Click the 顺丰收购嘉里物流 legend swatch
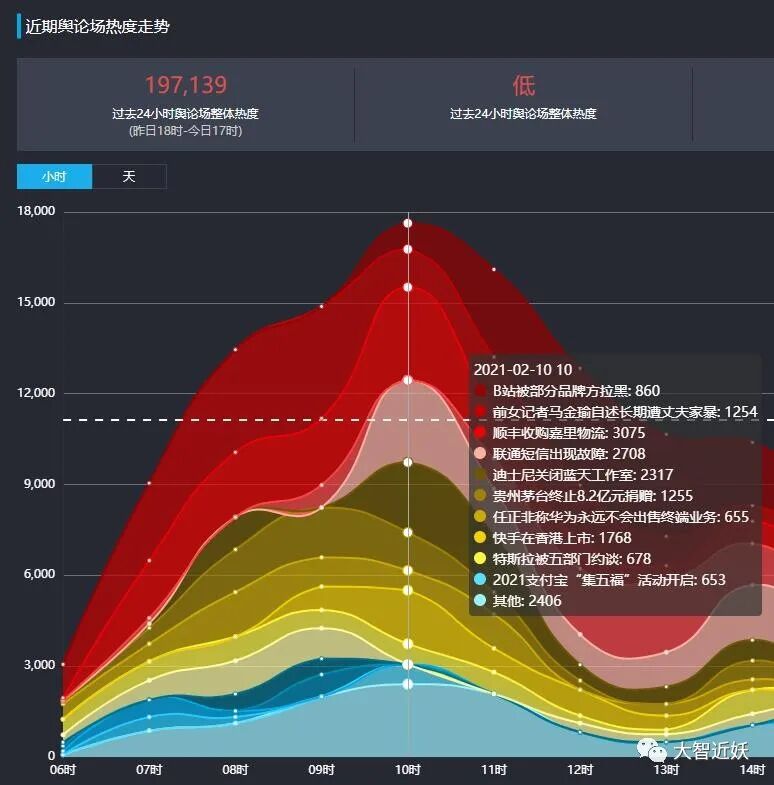Image resolution: width=774 pixels, height=785 pixels. point(481,433)
